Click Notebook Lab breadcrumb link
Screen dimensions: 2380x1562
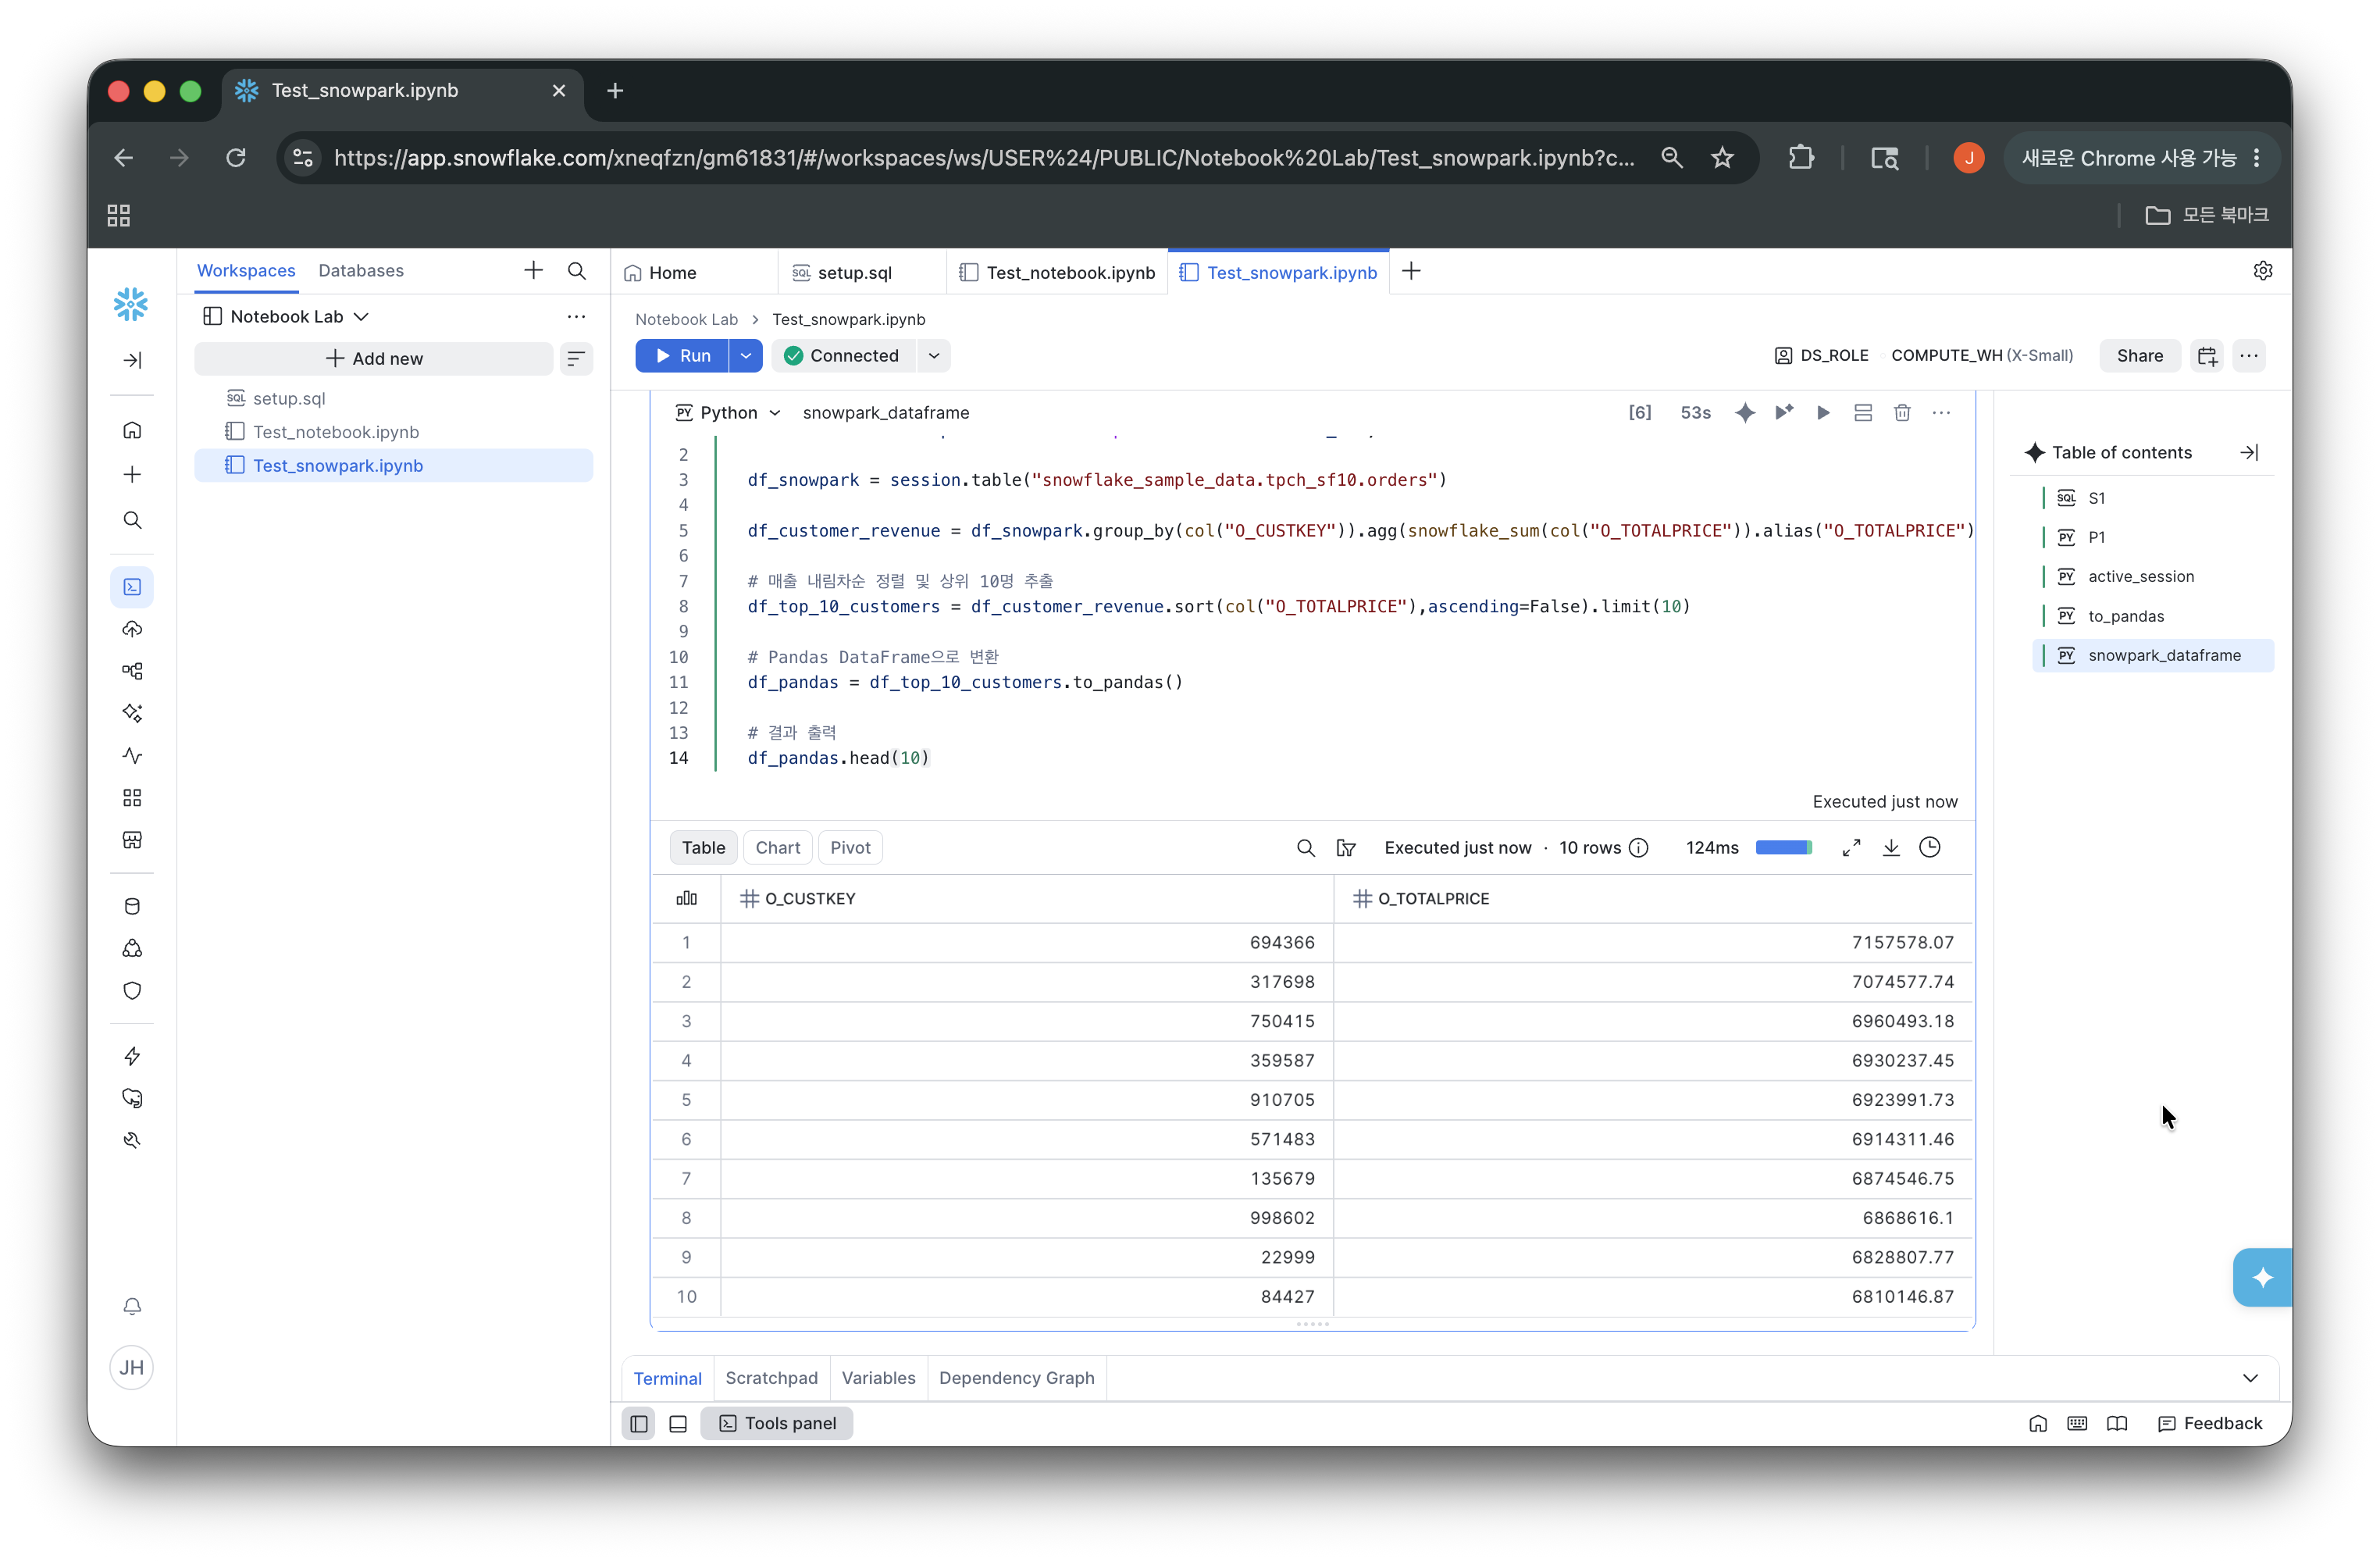(686, 320)
